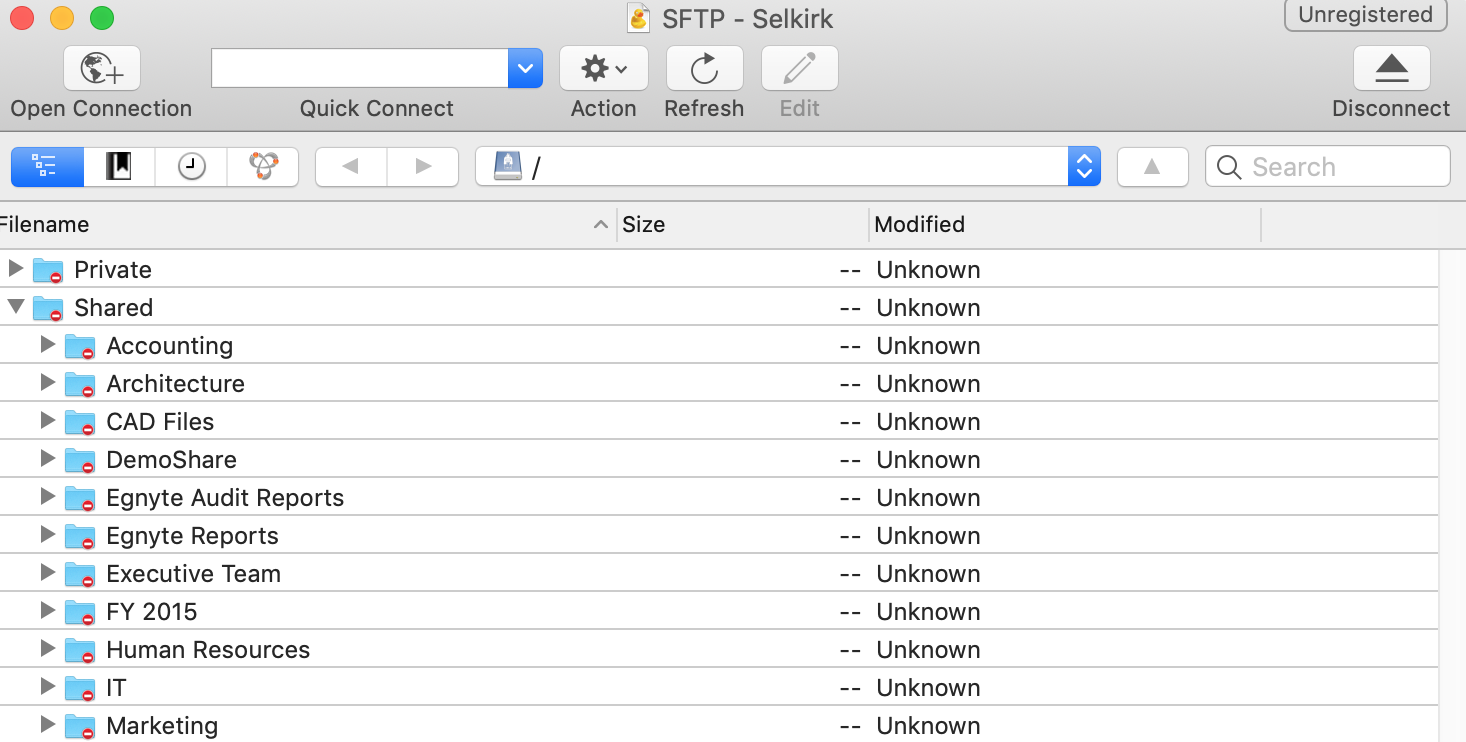Collapse the Shared folder
This screenshot has width=1466, height=742.
coord(15,306)
